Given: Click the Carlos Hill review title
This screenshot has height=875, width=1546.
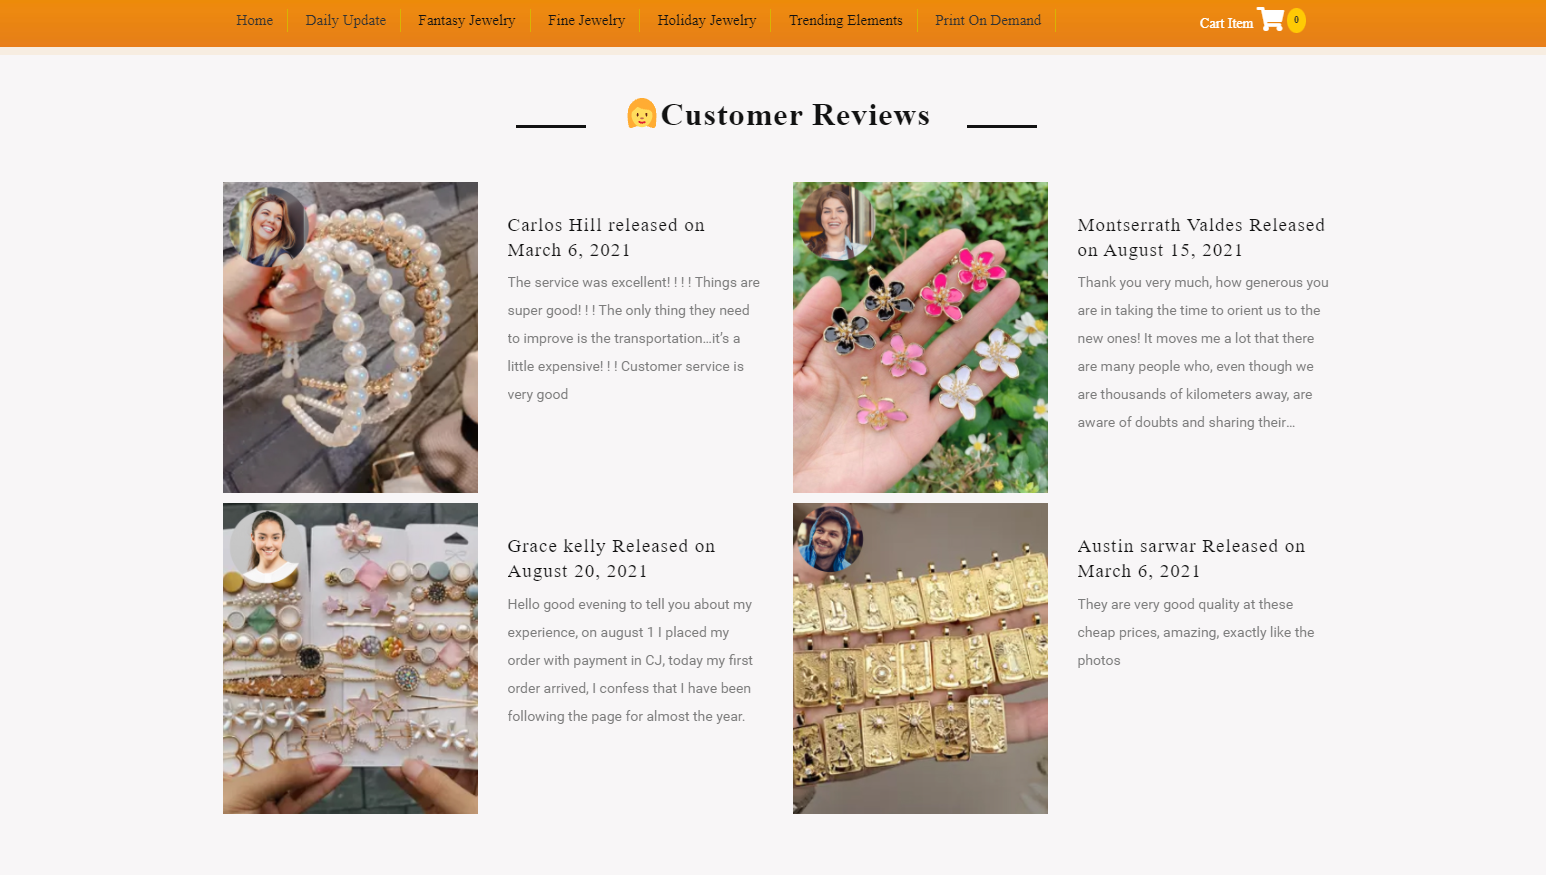Looking at the screenshot, I should click(x=606, y=237).
